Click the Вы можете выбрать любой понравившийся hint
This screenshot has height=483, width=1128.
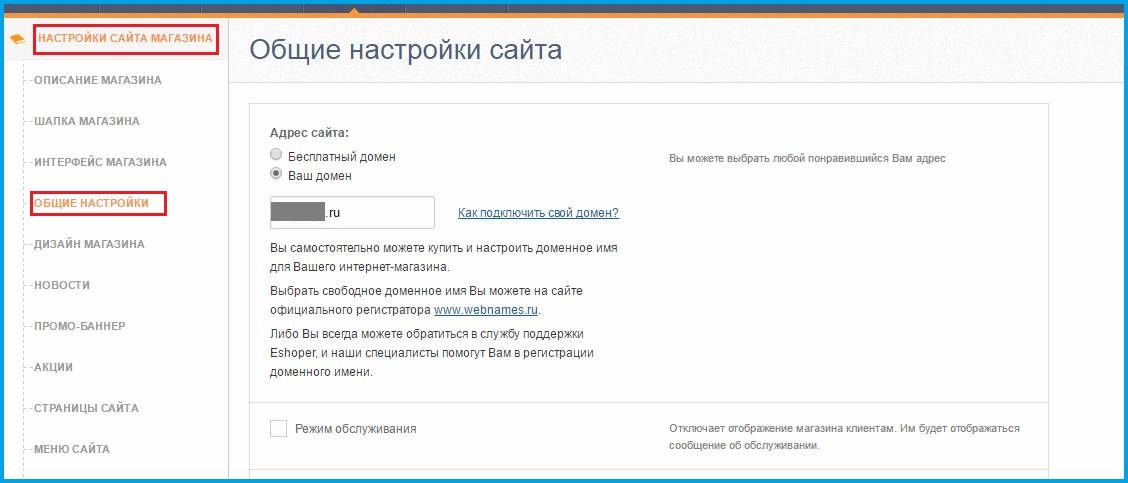click(x=807, y=158)
